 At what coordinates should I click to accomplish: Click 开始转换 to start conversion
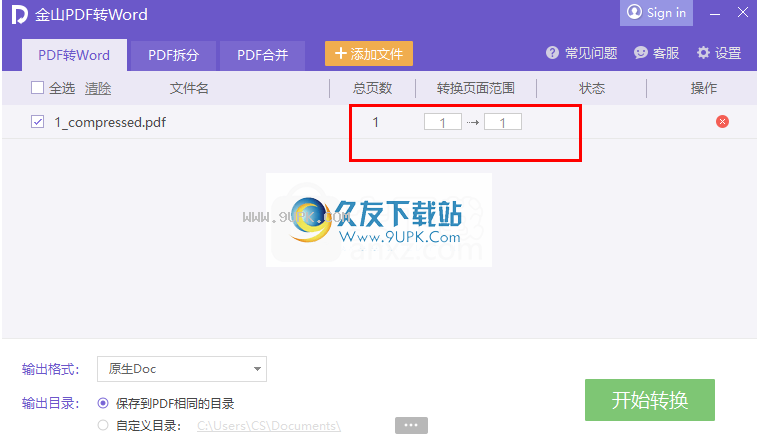pos(650,400)
